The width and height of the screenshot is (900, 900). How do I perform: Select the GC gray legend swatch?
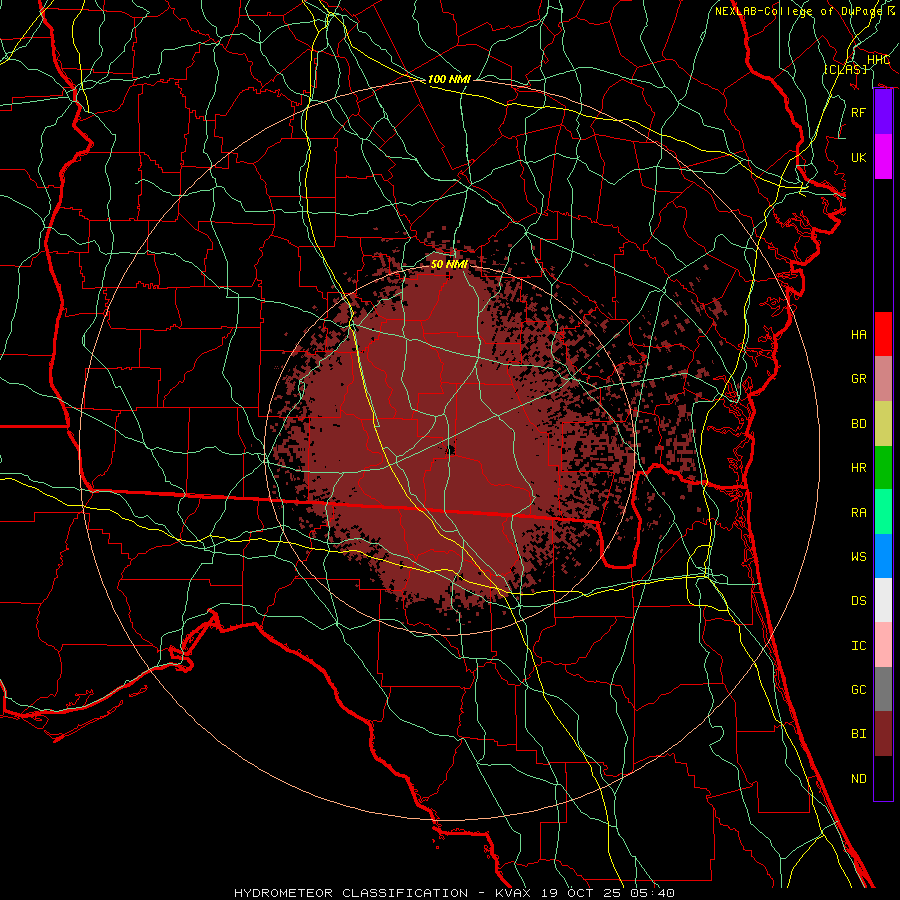coord(883,689)
